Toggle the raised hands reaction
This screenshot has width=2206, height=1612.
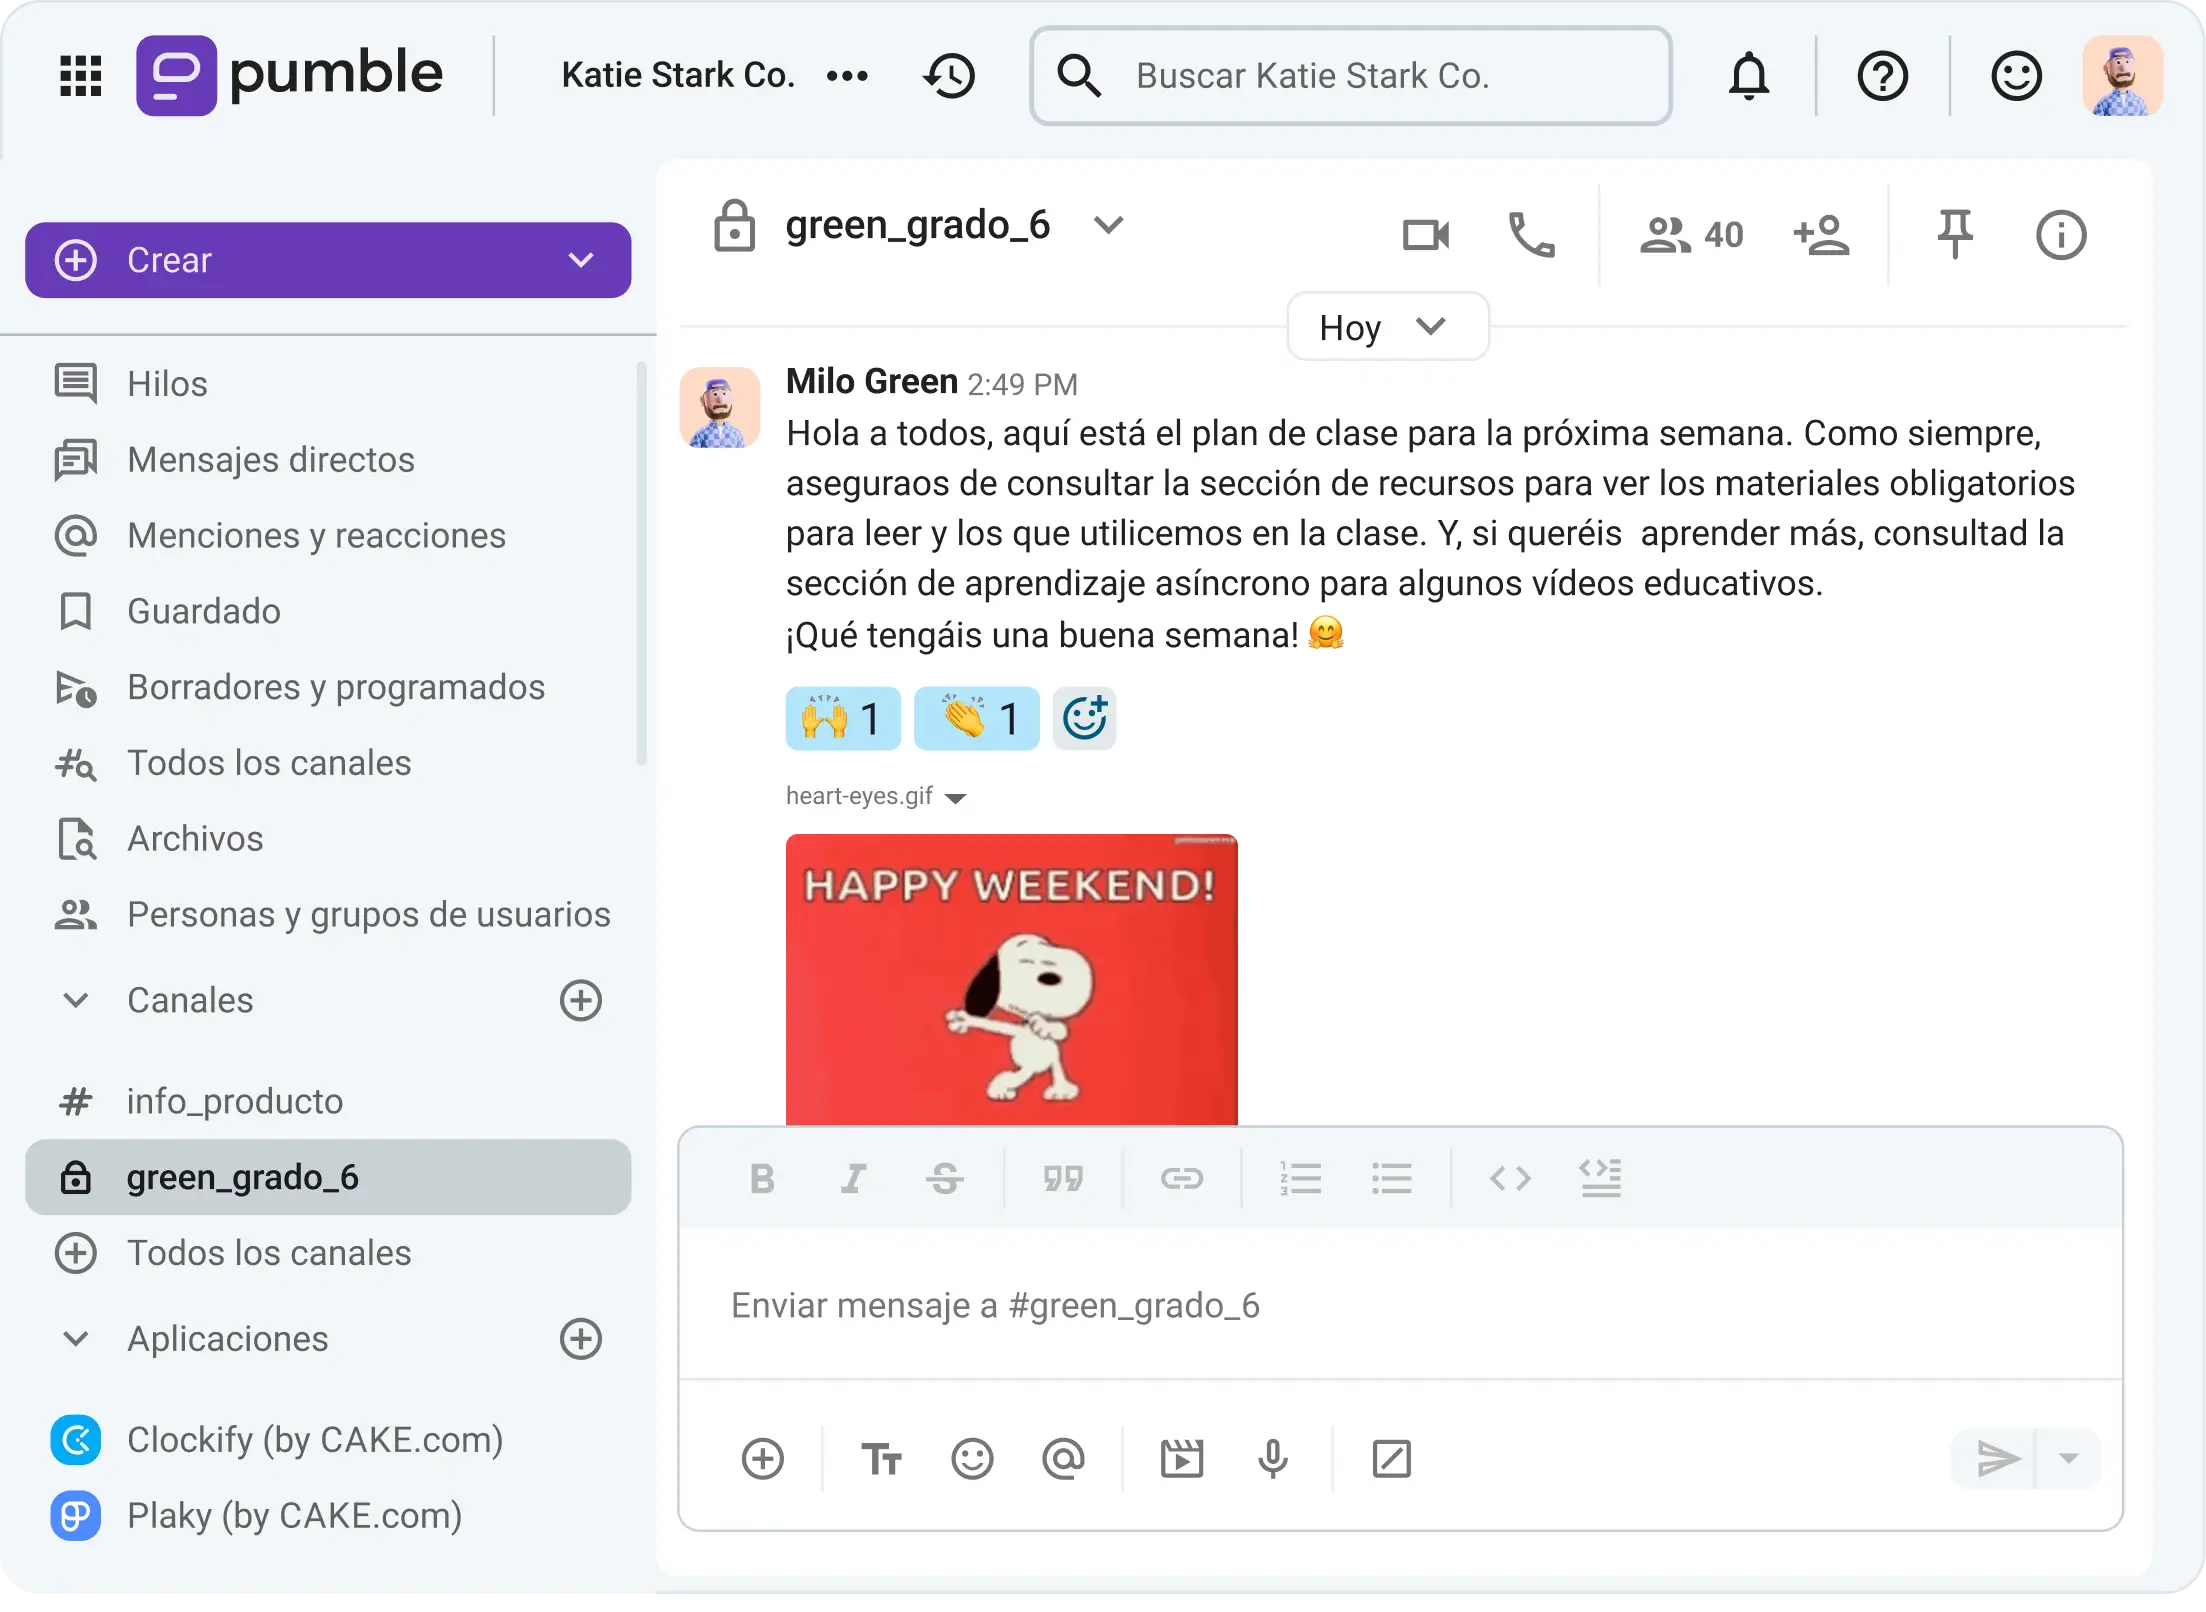[x=843, y=719]
